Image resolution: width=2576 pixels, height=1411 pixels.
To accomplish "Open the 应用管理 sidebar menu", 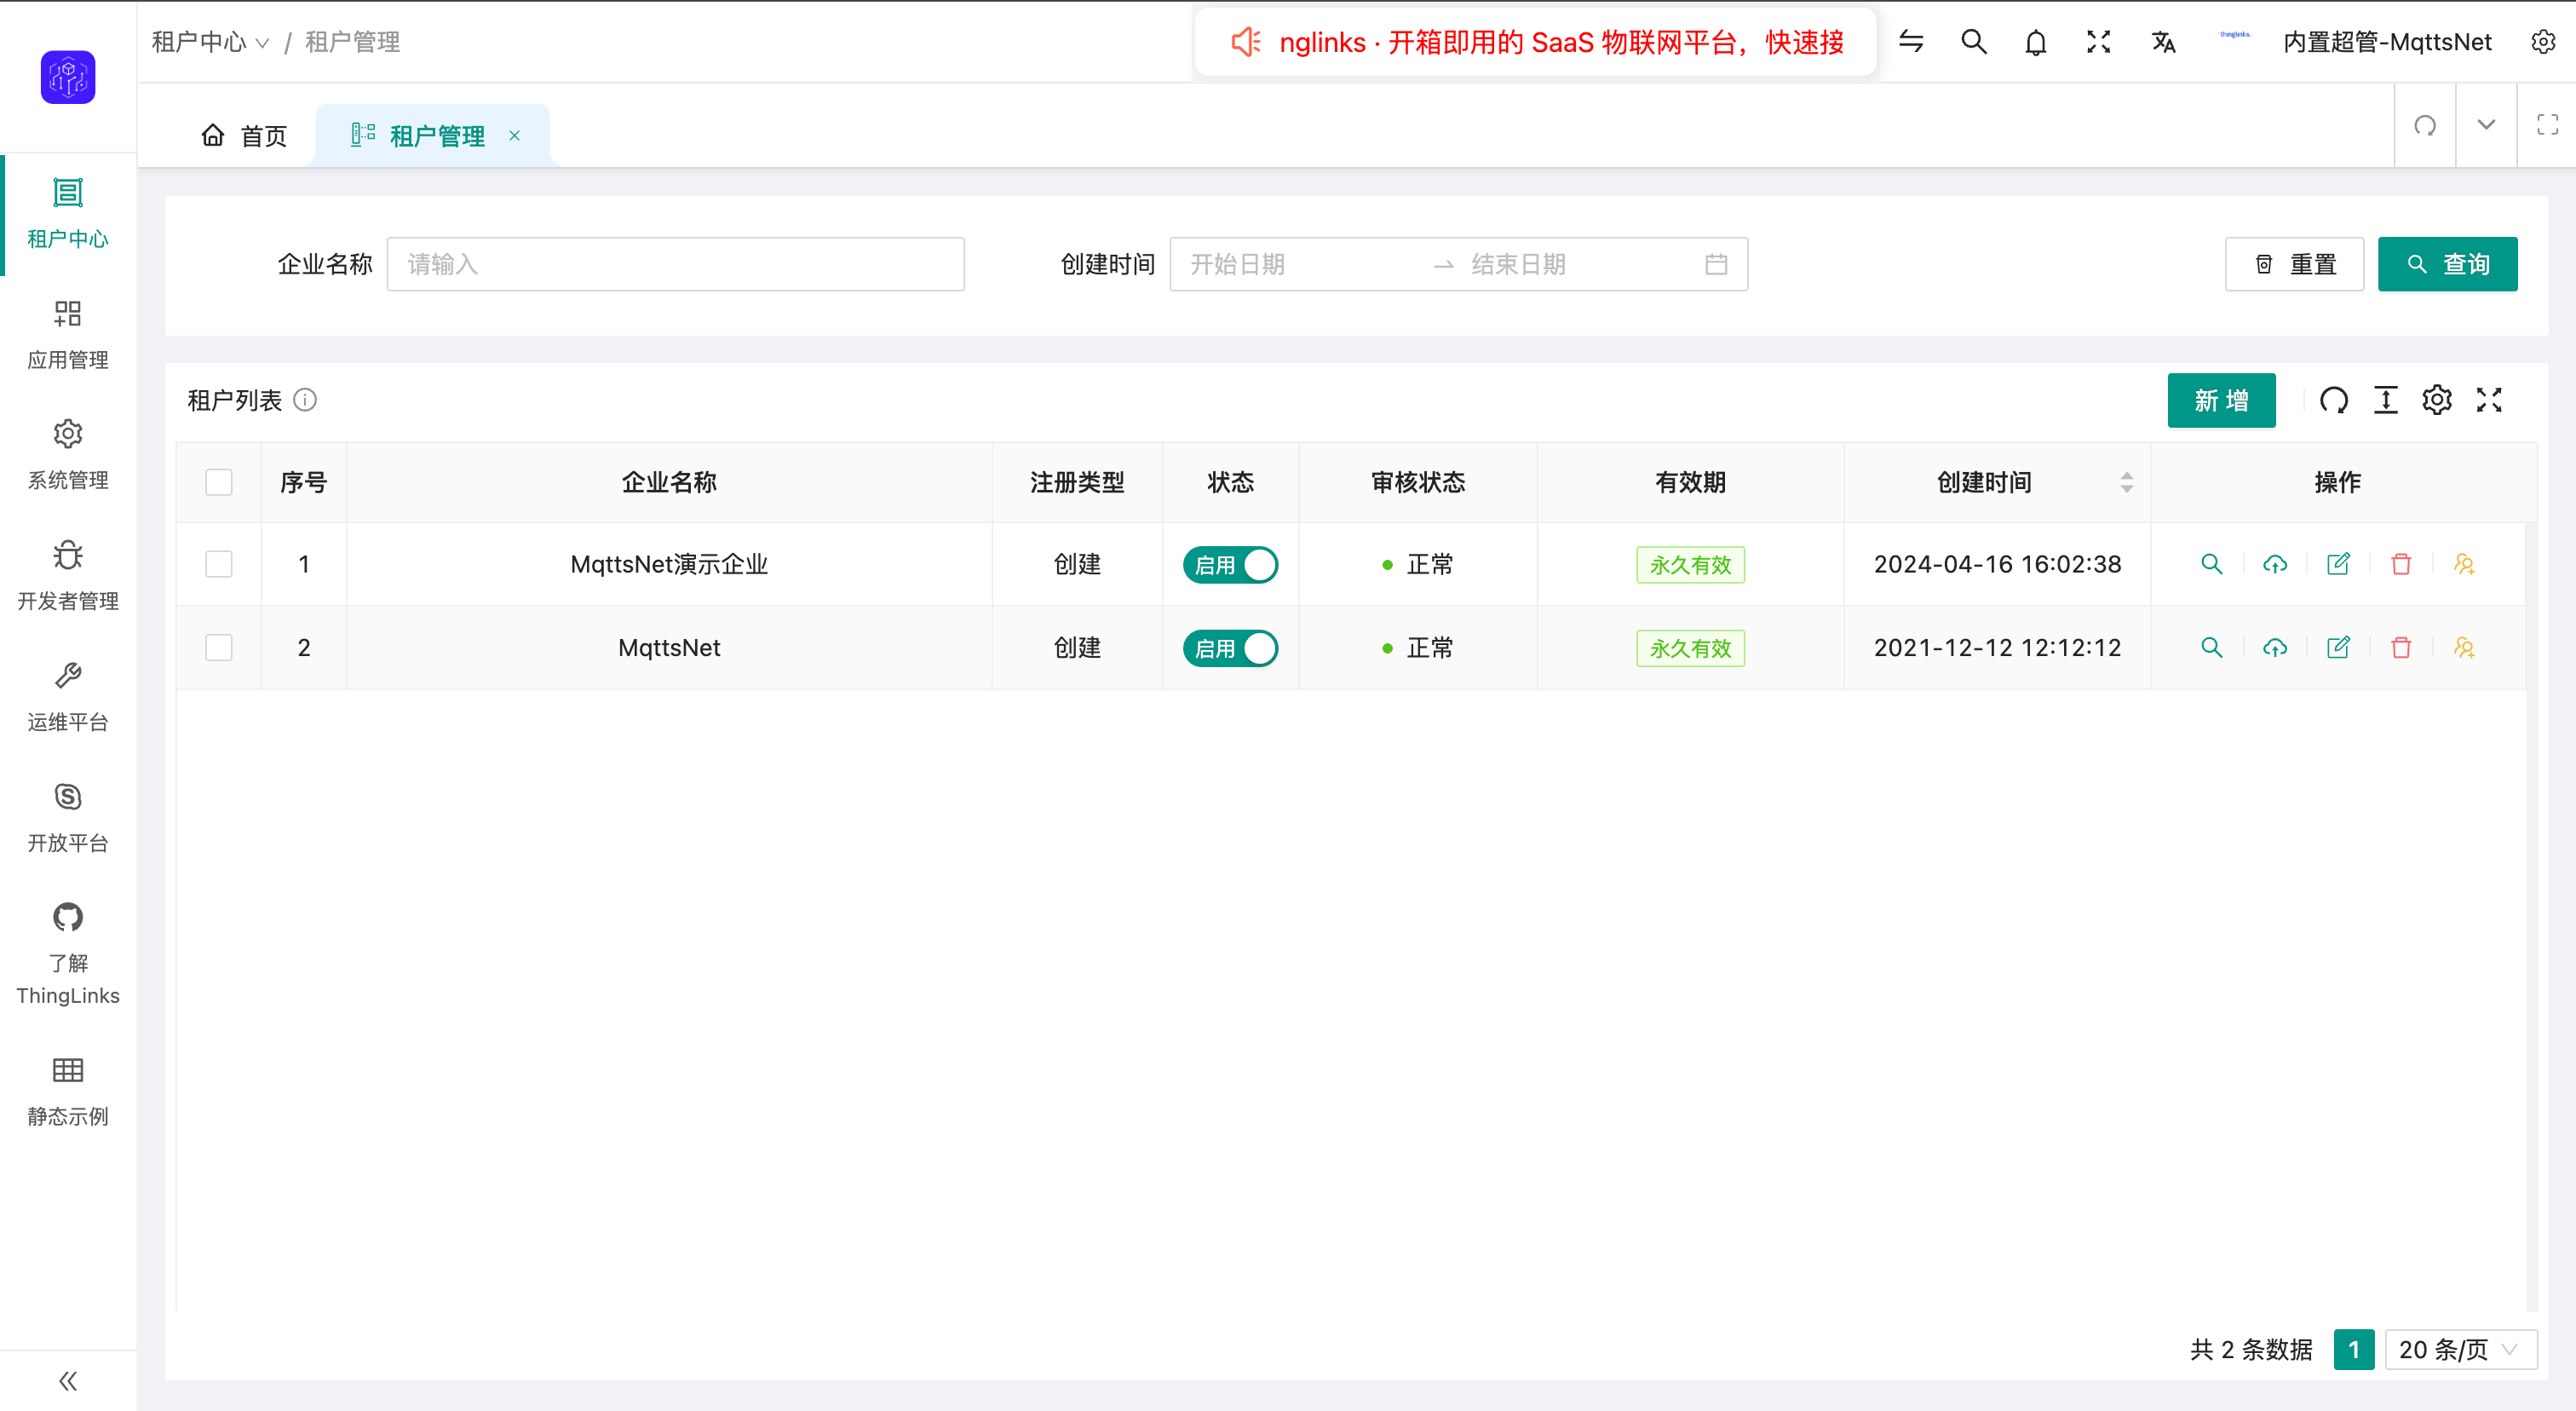I will (x=68, y=334).
